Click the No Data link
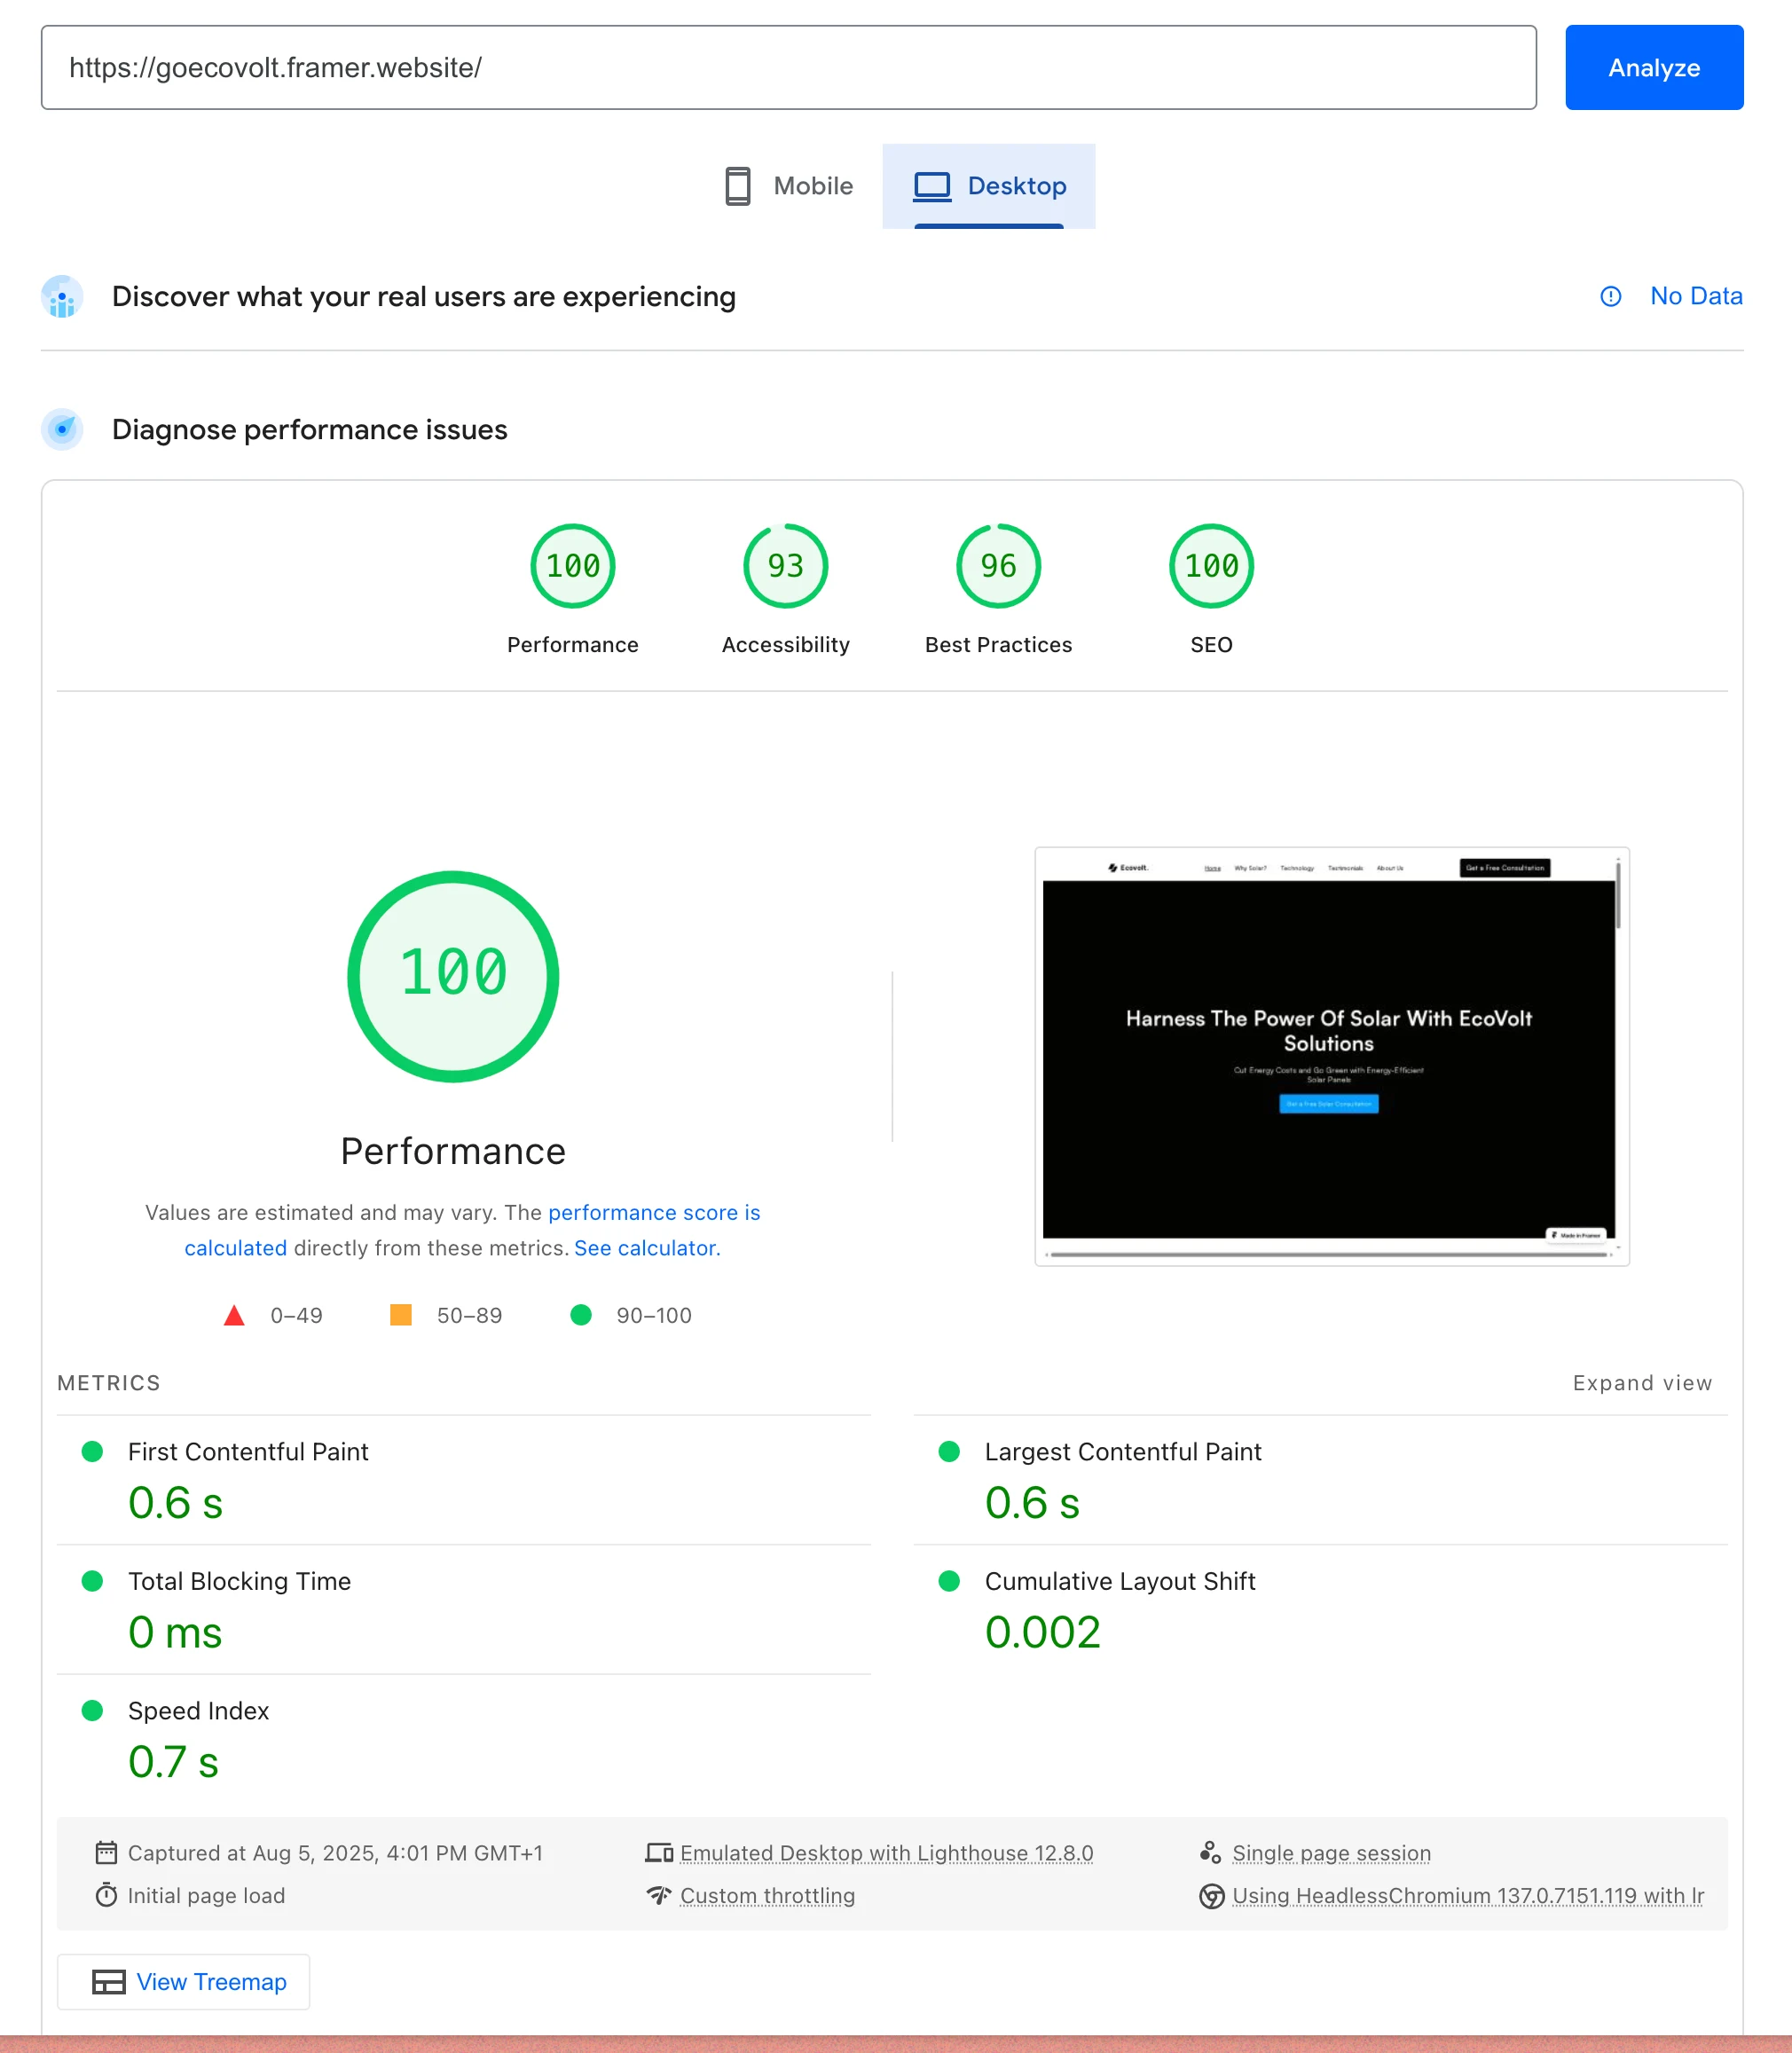This screenshot has height=2053, width=1792. coord(1696,296)
